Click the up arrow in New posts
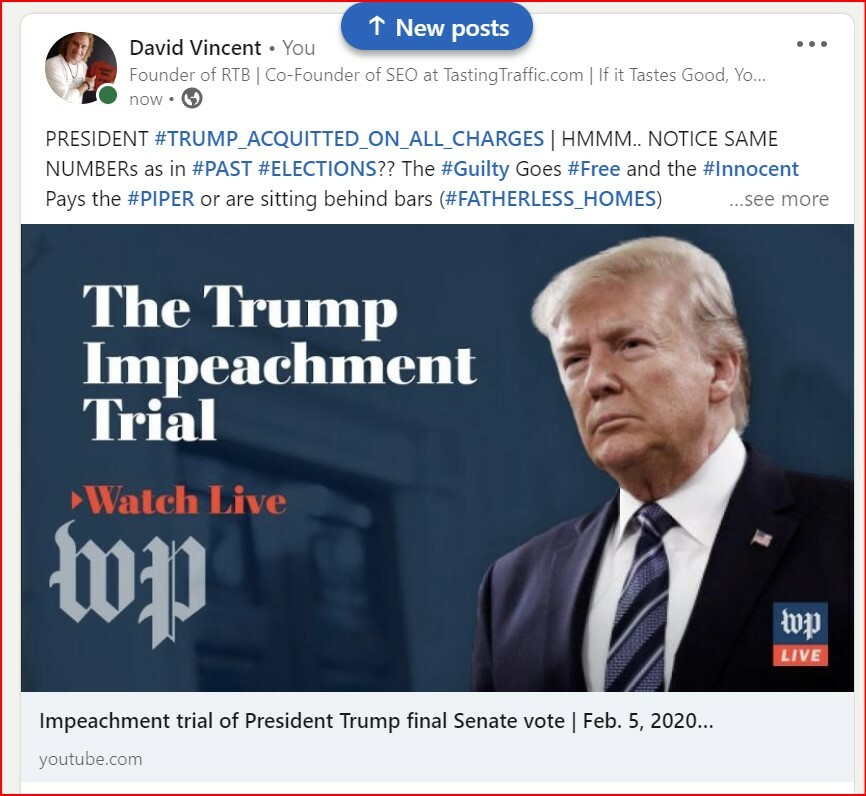 click(376, 26)
